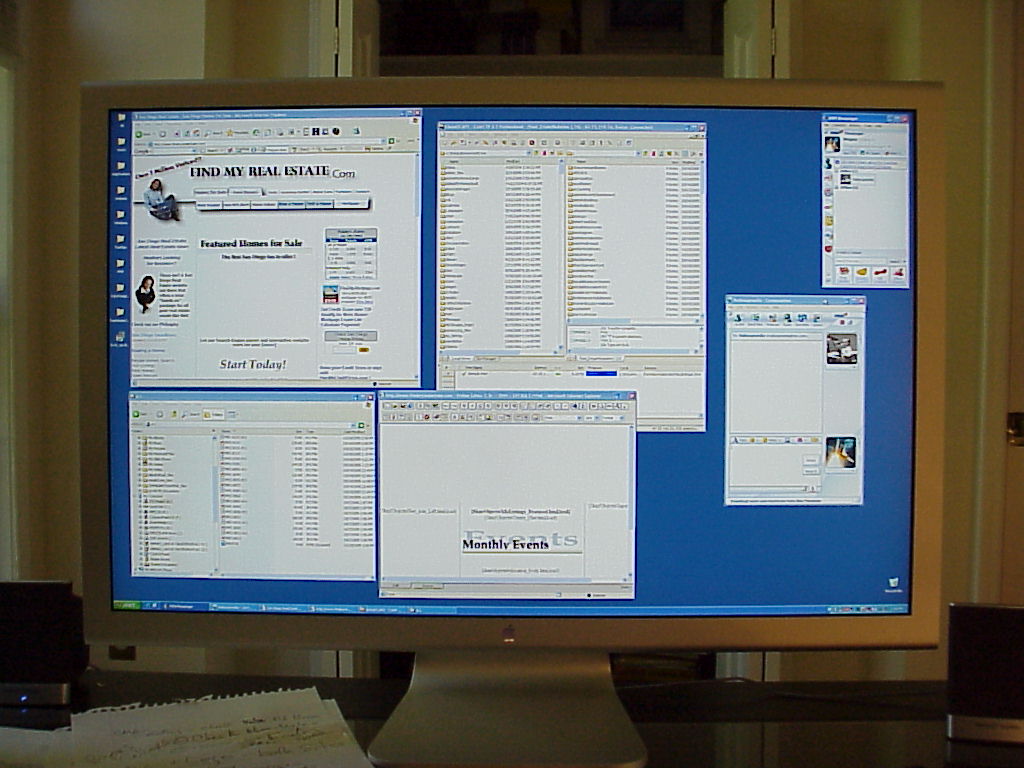The height and width of the screenshot is (768, 1024).
Task: Click the Date Modified column header in Explorer
Action: coord(357,431)
